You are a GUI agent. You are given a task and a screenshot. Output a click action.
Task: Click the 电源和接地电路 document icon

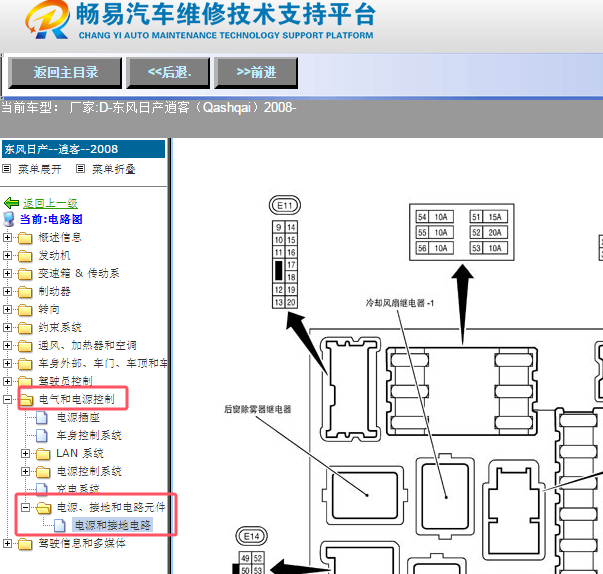[60, 526]
